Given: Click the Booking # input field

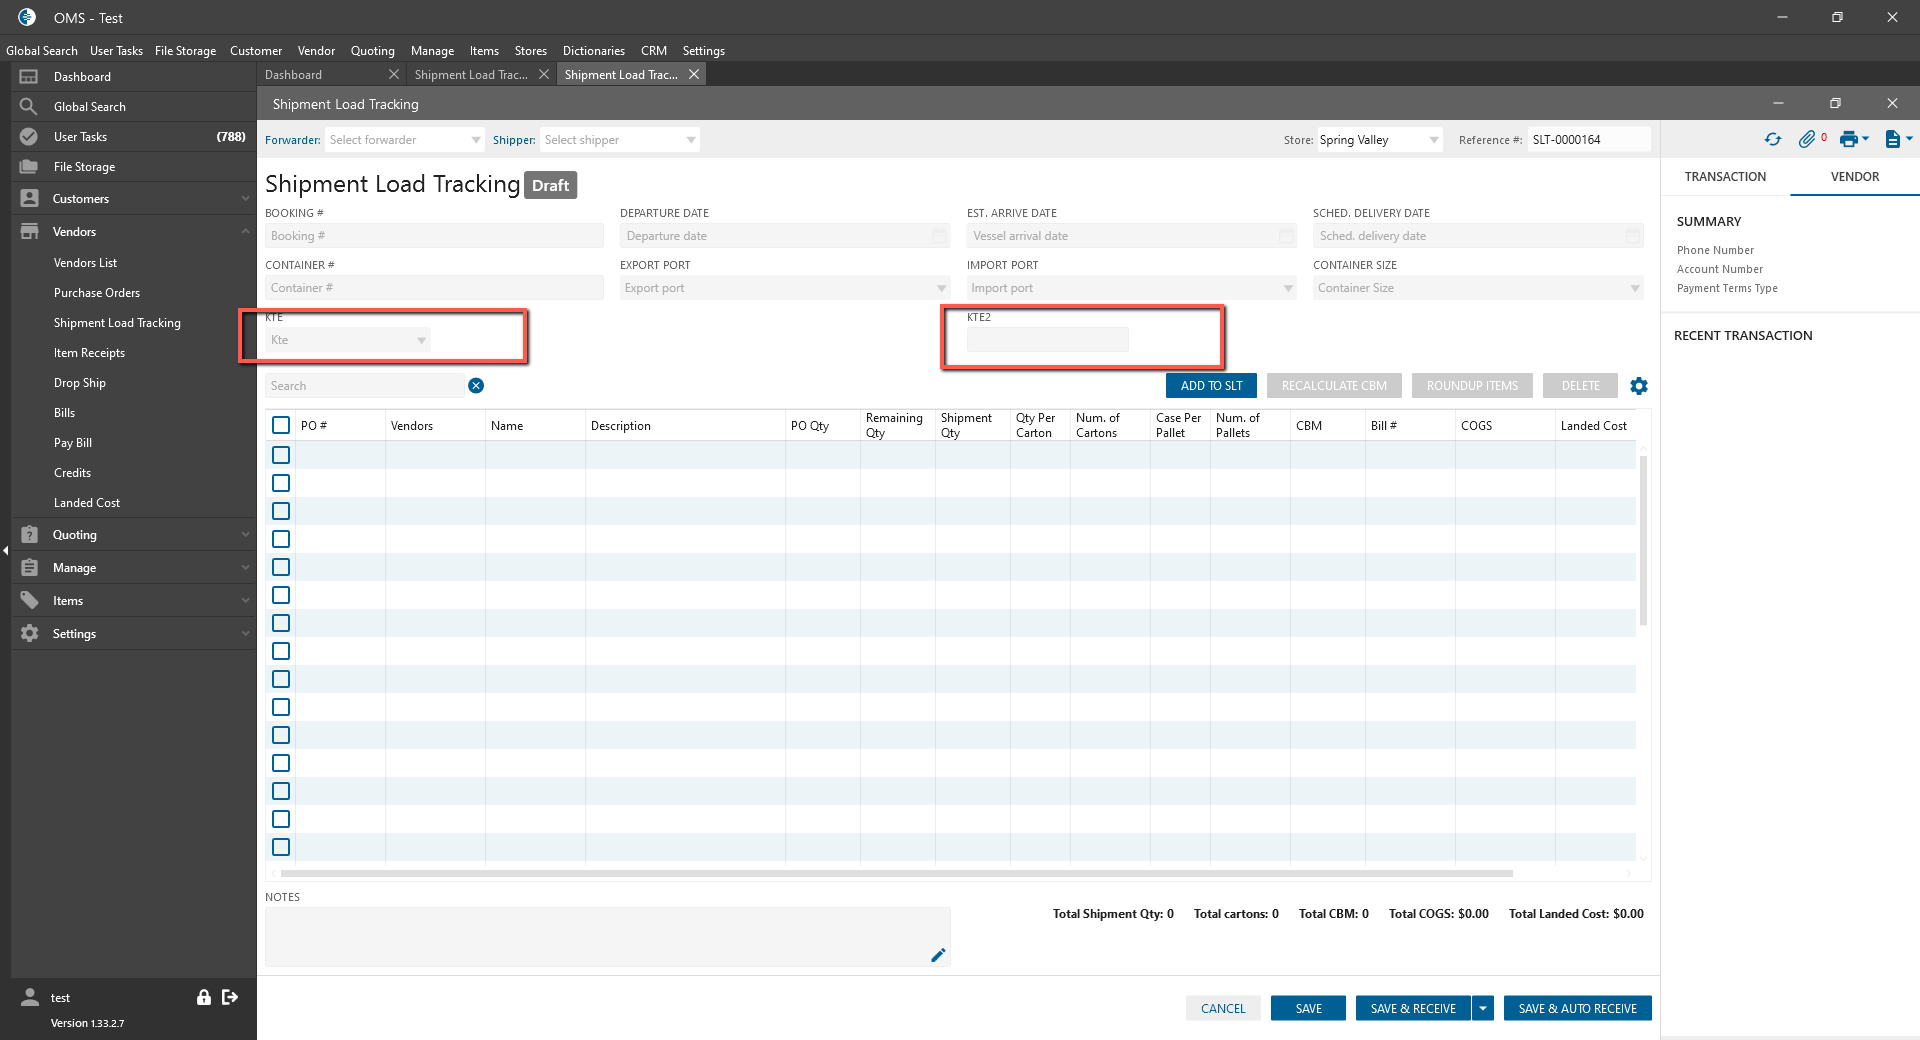Looking at the screenshot, I should 434,236.
